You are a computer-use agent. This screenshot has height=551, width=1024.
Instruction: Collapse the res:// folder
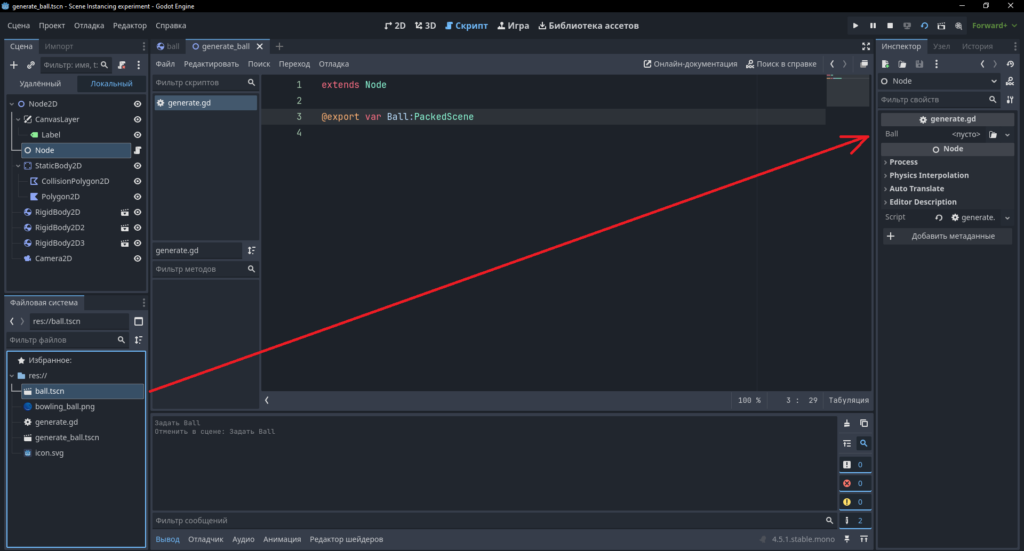(12, 375)
